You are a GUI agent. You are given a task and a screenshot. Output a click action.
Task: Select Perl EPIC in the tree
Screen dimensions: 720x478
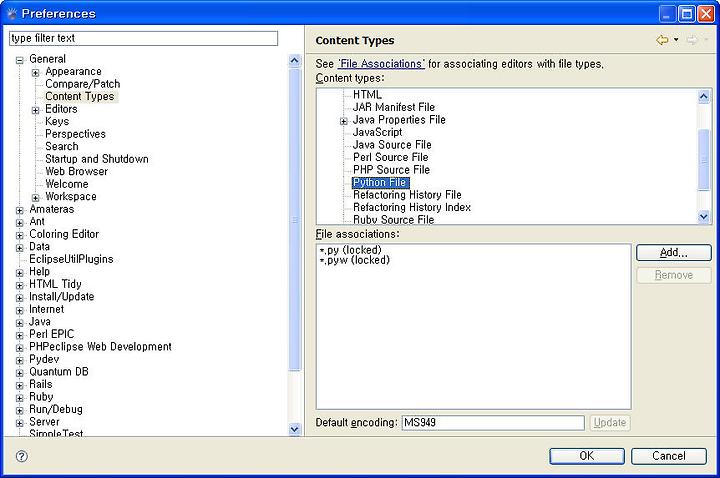pyautogui.click(x=51, y=334)
